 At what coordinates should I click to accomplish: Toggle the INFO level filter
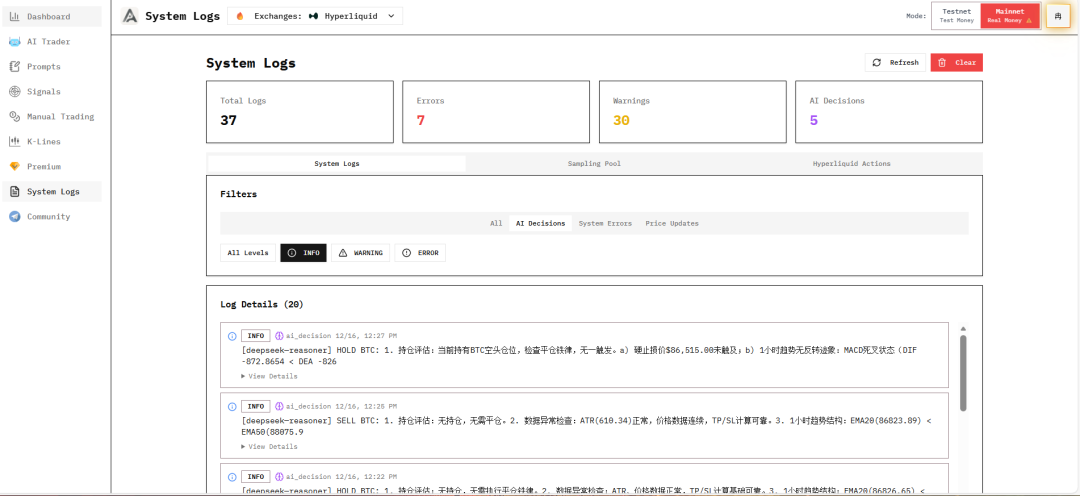pos(303,253)
